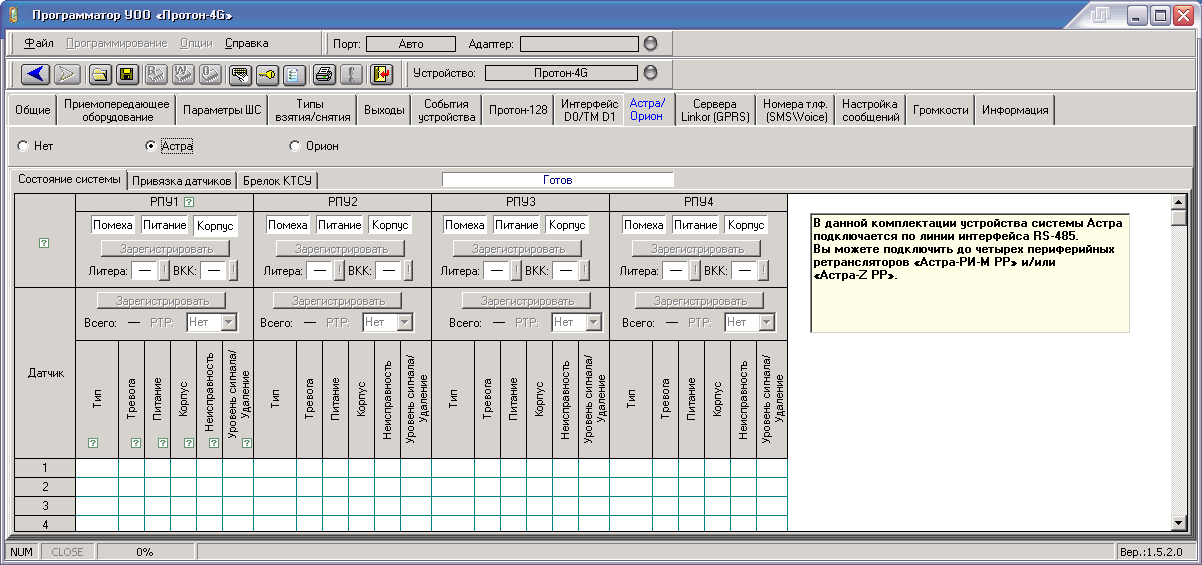
Task: Click the Протон-4G device field
Action: pyautogui.click(x=561, y=73)
